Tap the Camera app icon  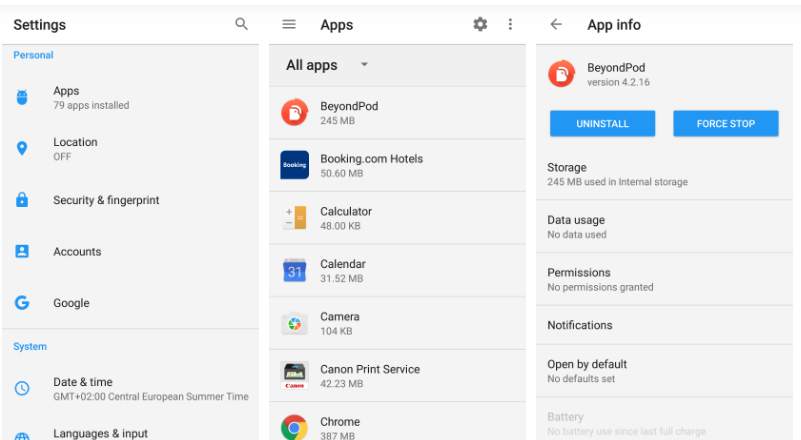pyautogui.click(x=294, y=323)
